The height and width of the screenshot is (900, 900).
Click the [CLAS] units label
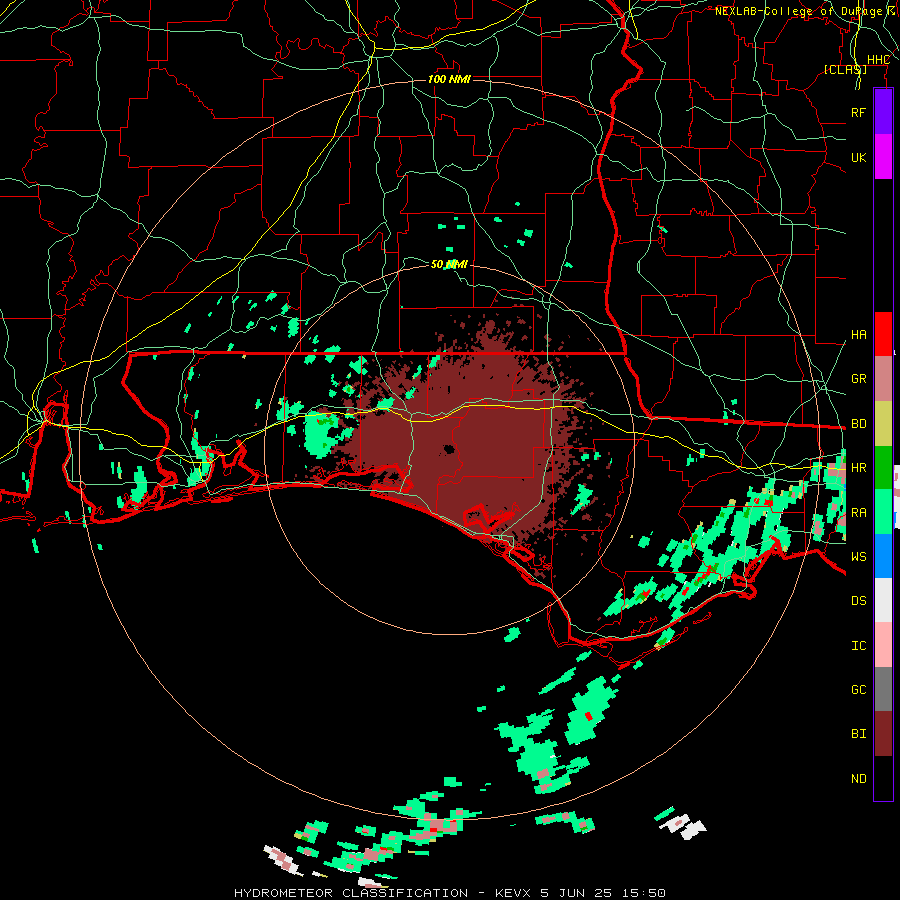(845, 69)
